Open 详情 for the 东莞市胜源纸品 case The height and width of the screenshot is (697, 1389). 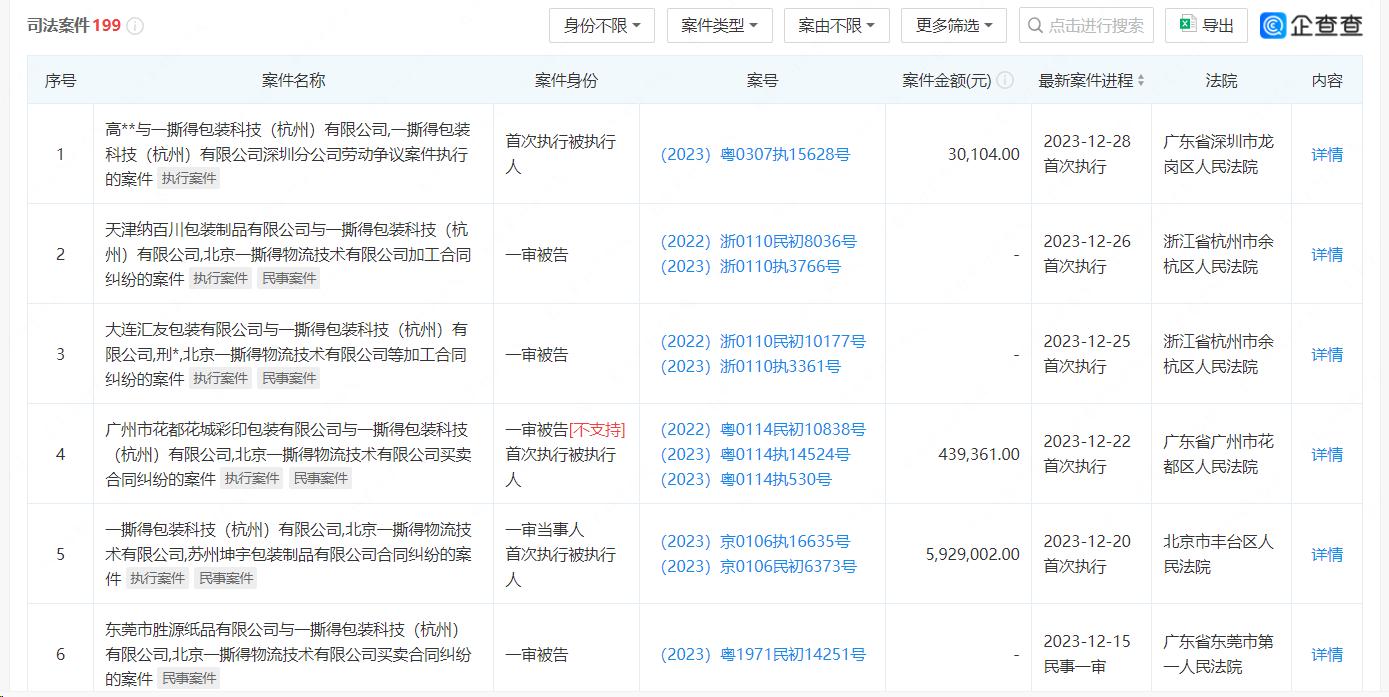pos(1327,654)
